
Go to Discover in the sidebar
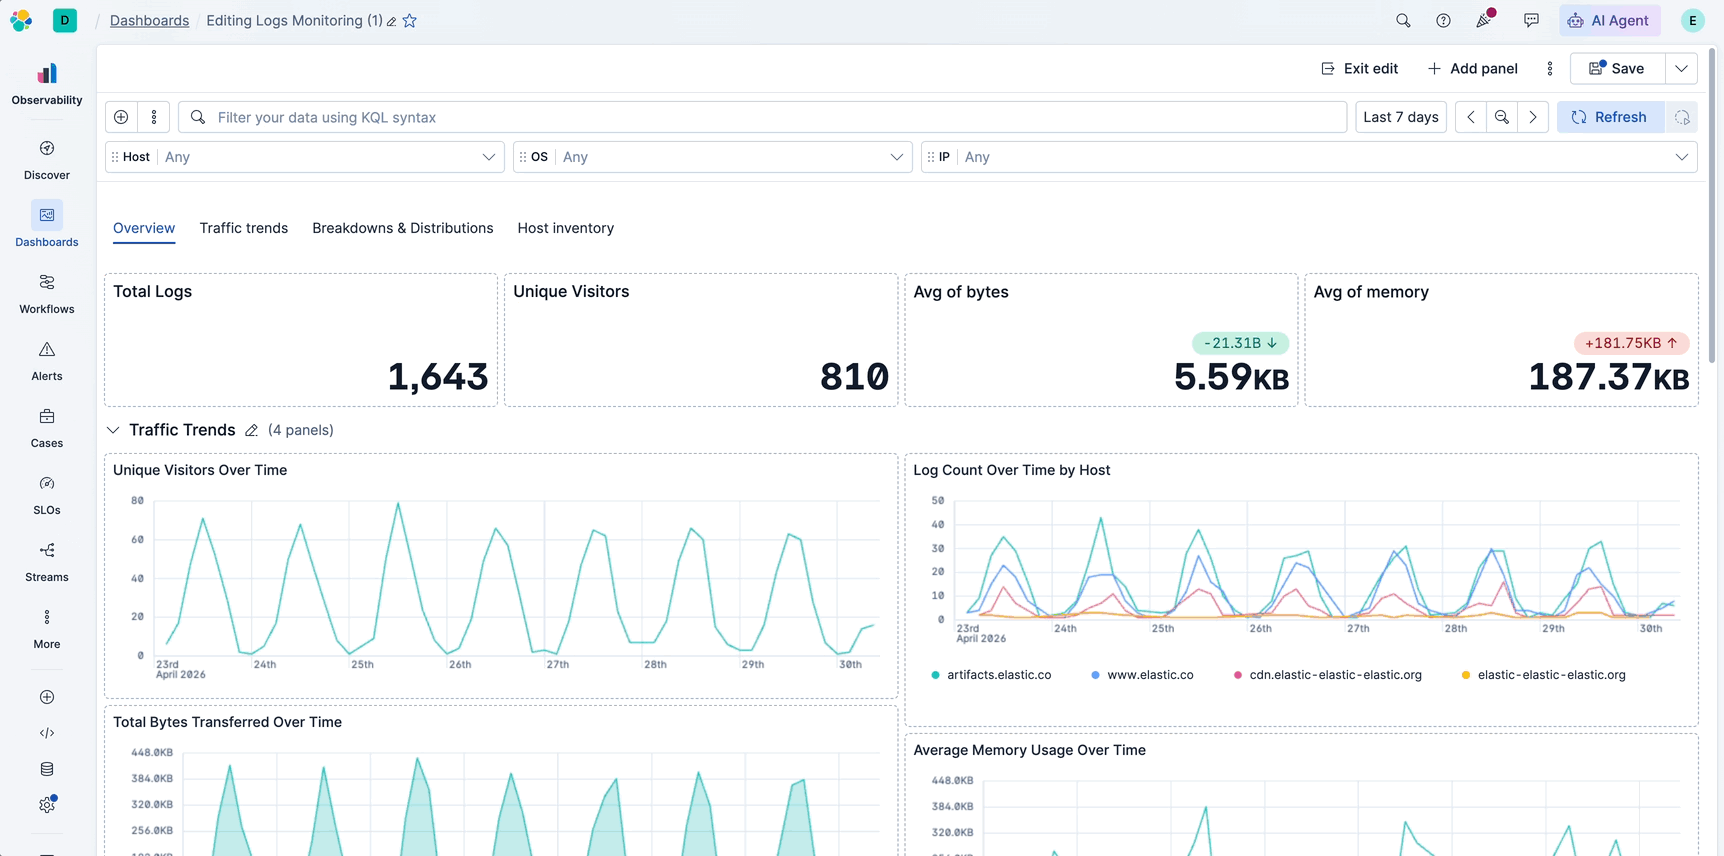click(x=47, y=160)
